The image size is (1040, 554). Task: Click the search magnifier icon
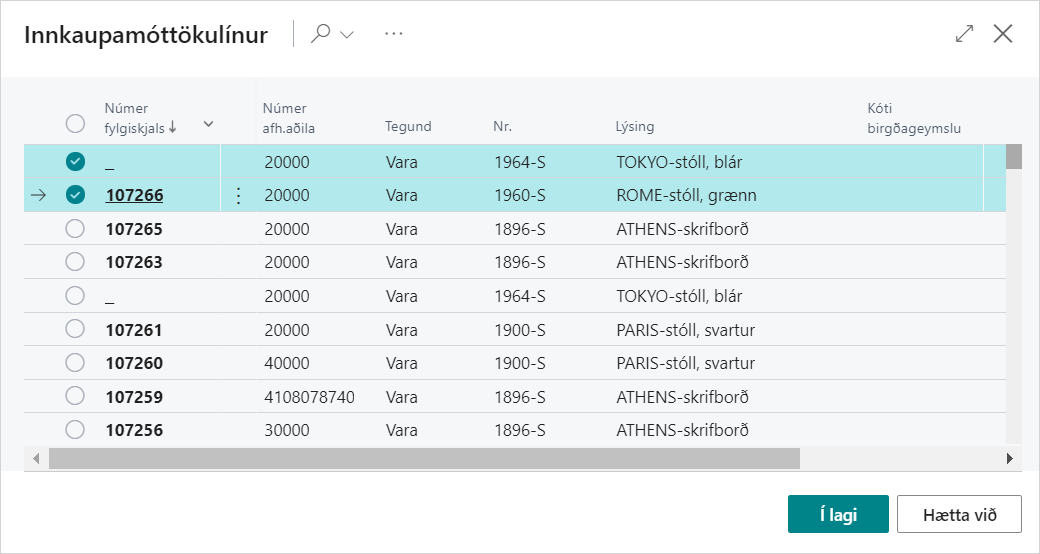click(321, 34)
